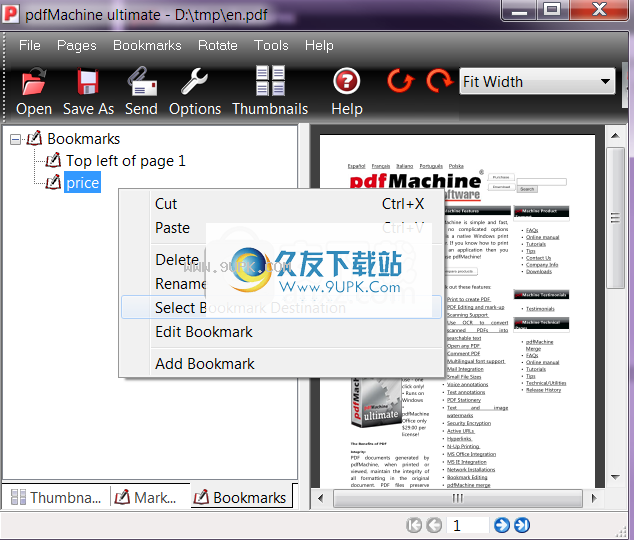
Task: Choose Add Bookmark from the context menu
Action: click(x=281, y=364)
